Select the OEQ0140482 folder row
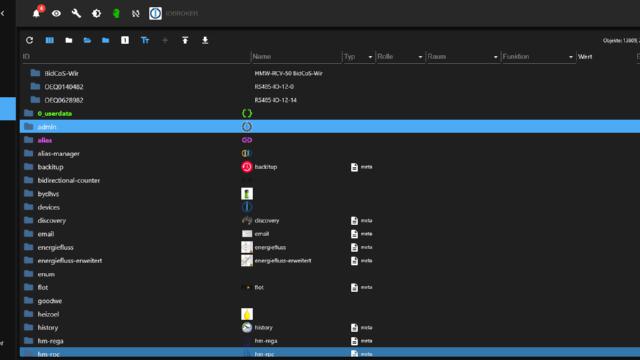 tap(330, 87)
